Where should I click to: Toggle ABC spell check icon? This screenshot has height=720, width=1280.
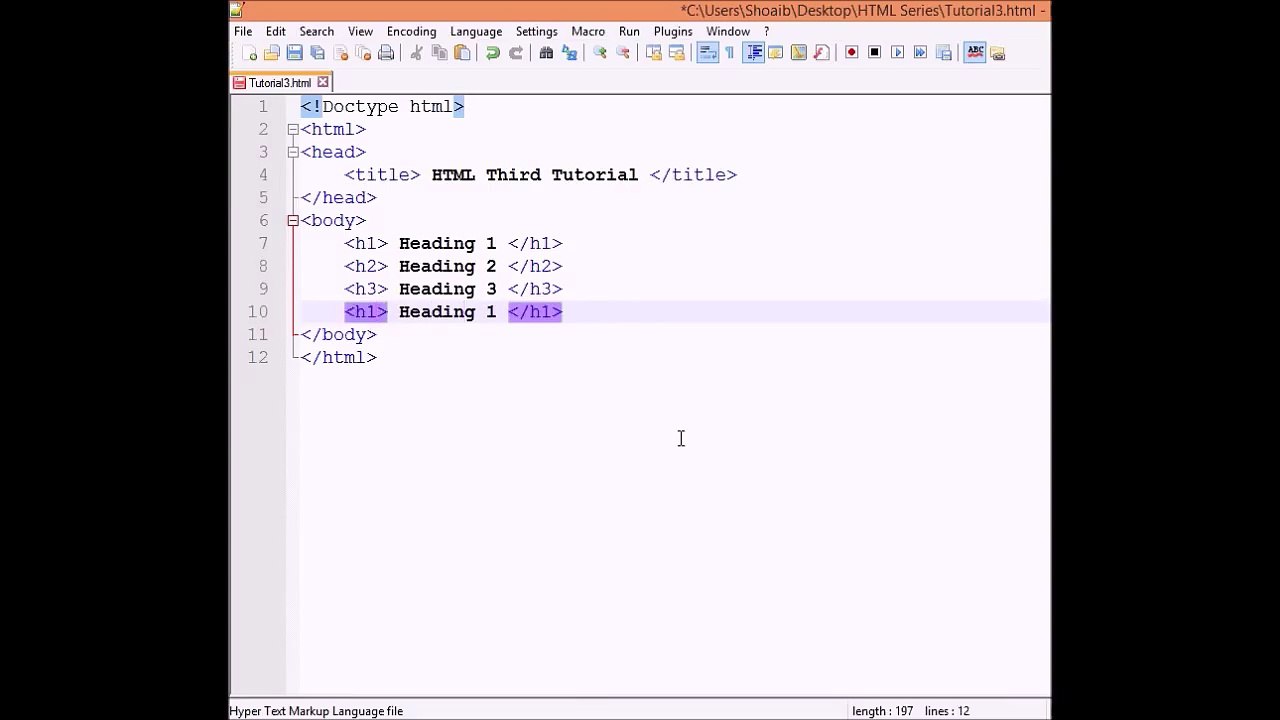click(975, 53)
